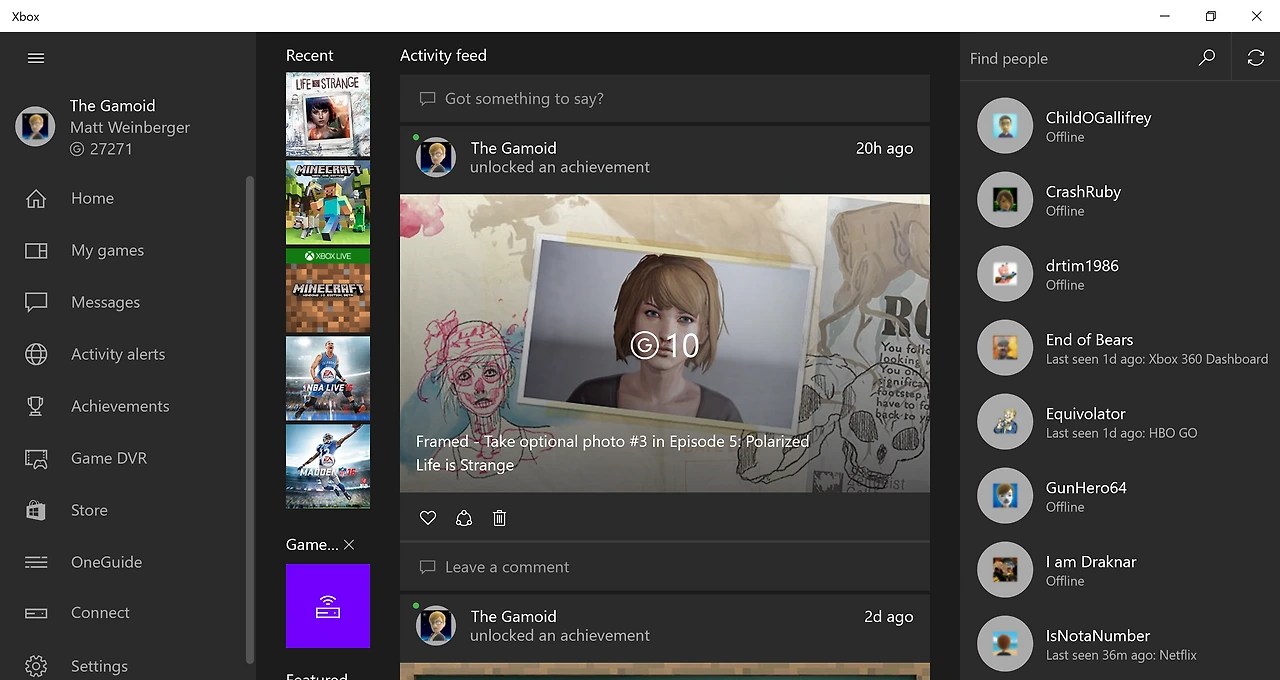Like the Framed achievement post
The image size is (1280, 680).
[427, 518]
